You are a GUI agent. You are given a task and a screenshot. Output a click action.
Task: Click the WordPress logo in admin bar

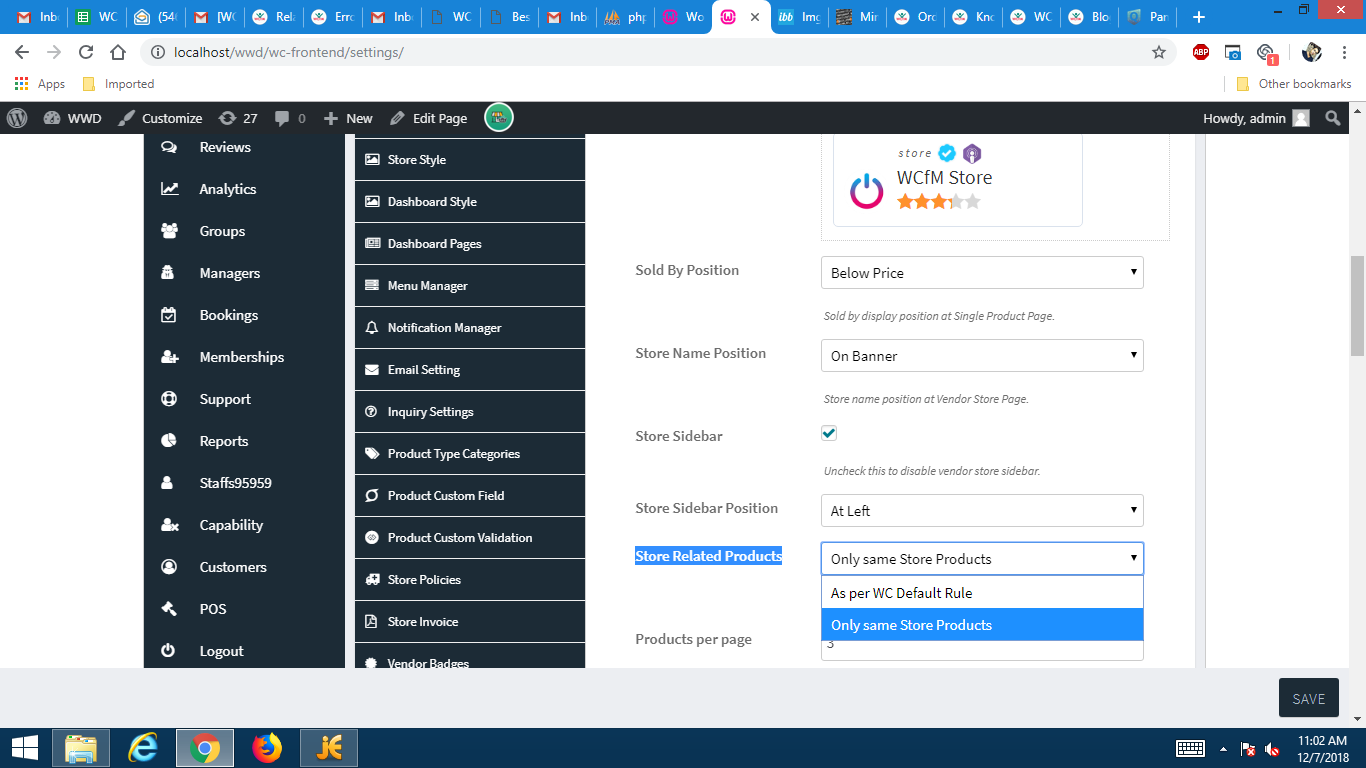tap(17, 118)
